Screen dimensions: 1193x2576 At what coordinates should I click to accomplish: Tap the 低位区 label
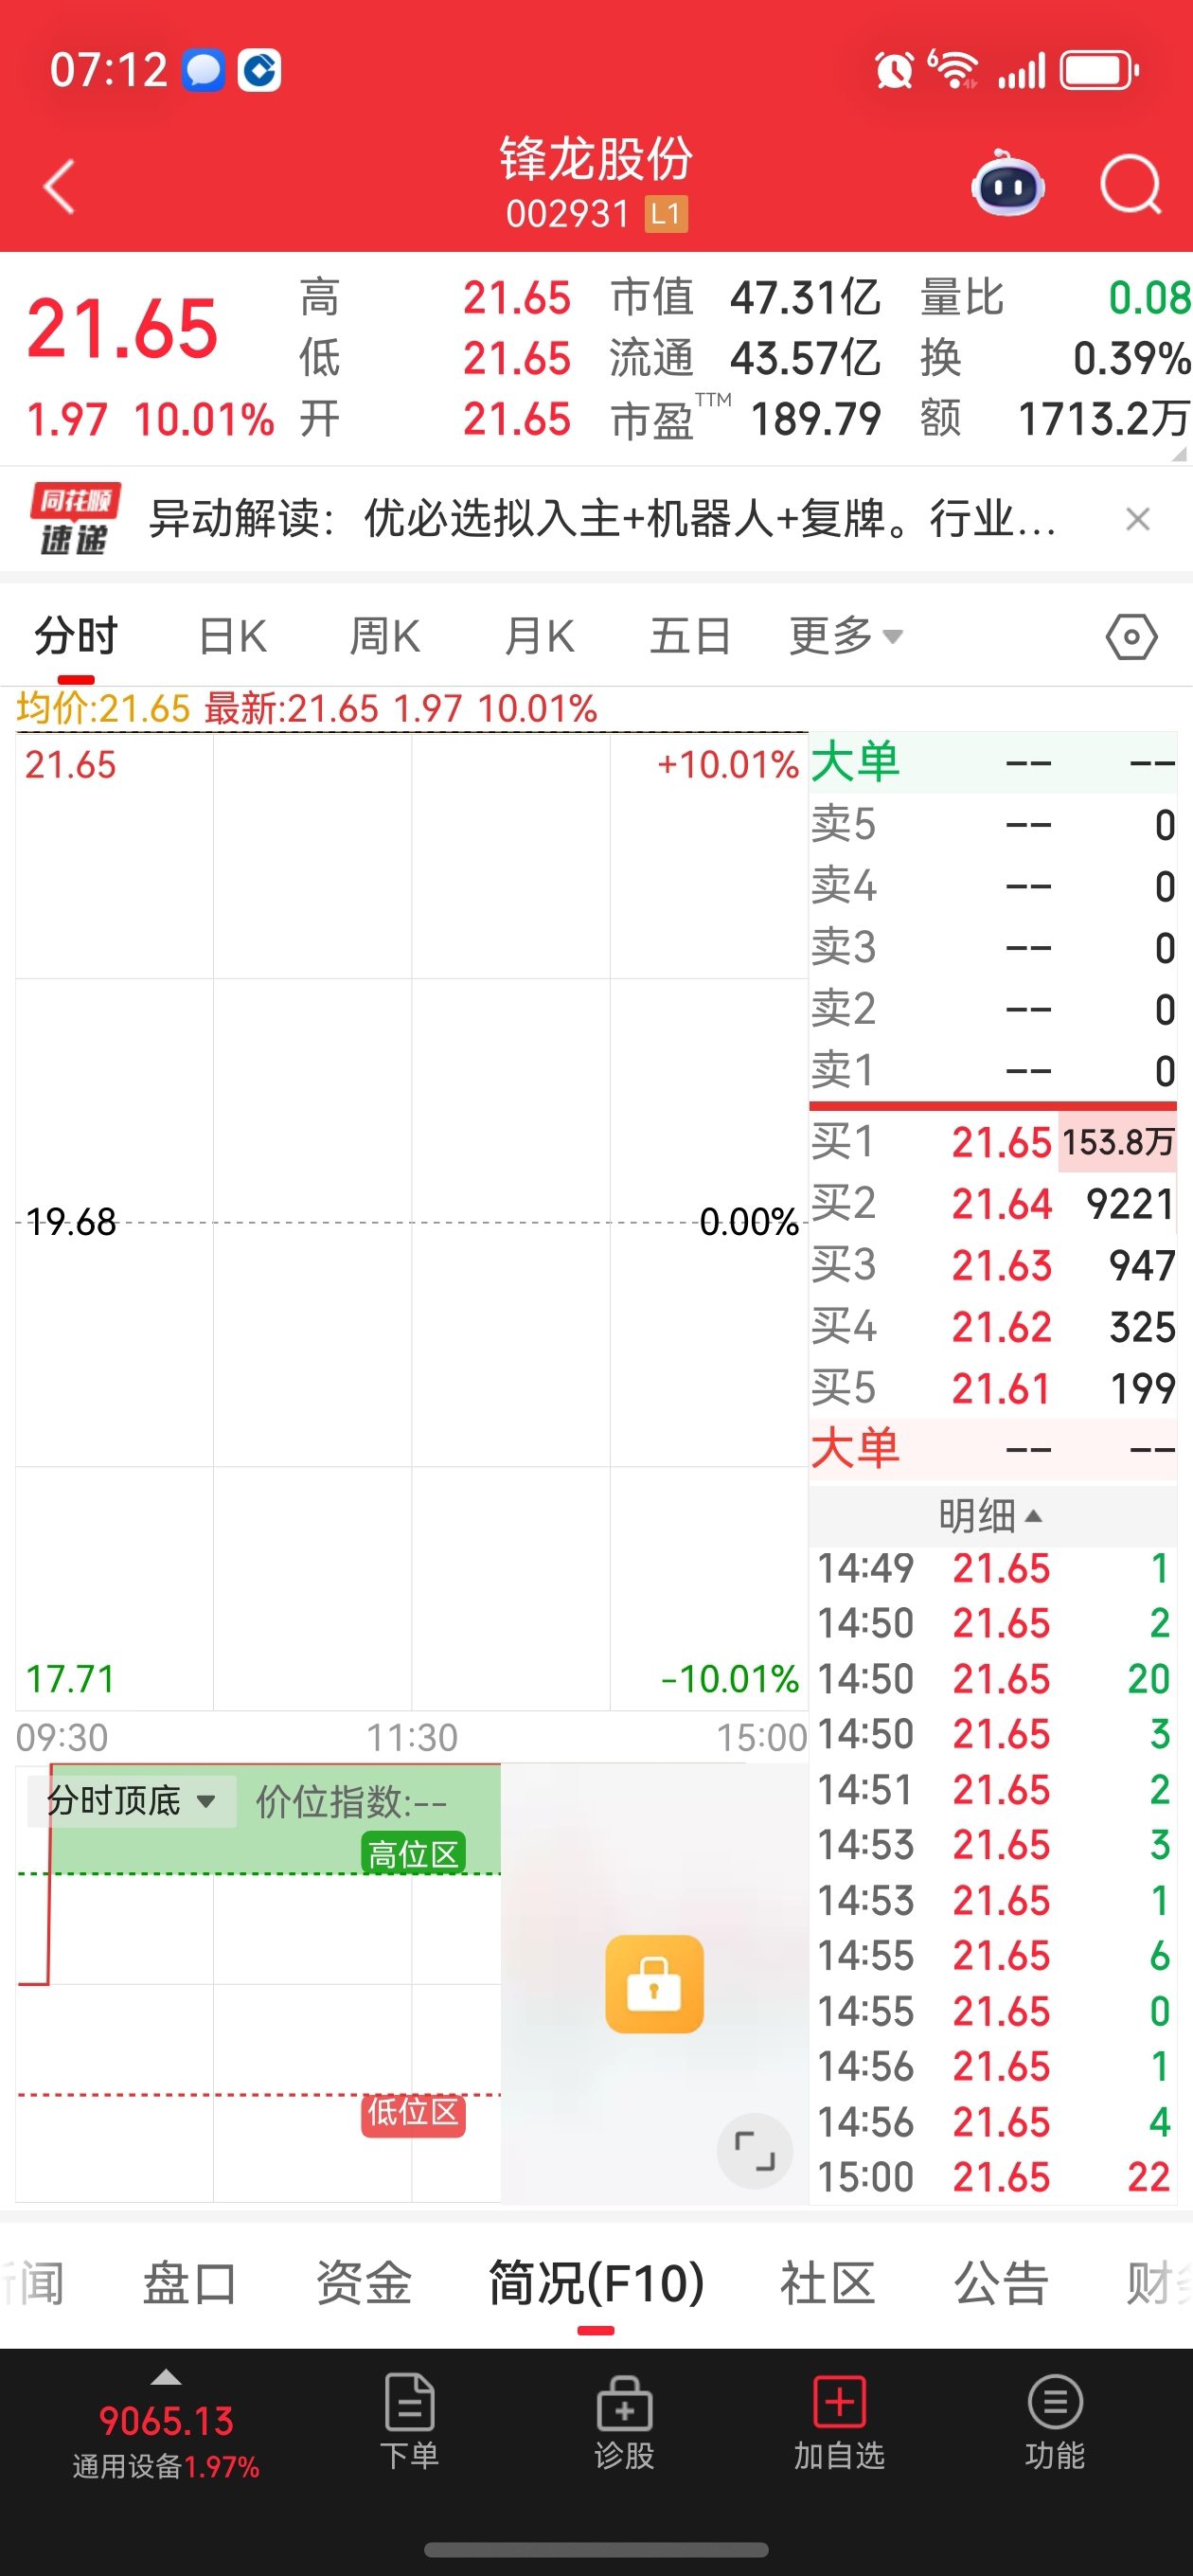pos(413,2111)
